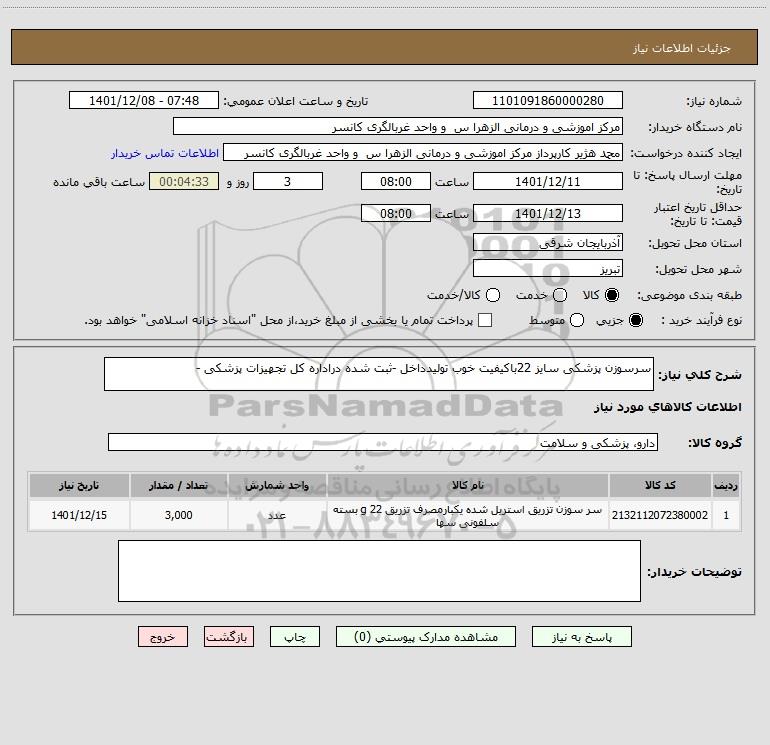Click buyer notes empty text area
This screenshot has height=745, width=770.
380,571
